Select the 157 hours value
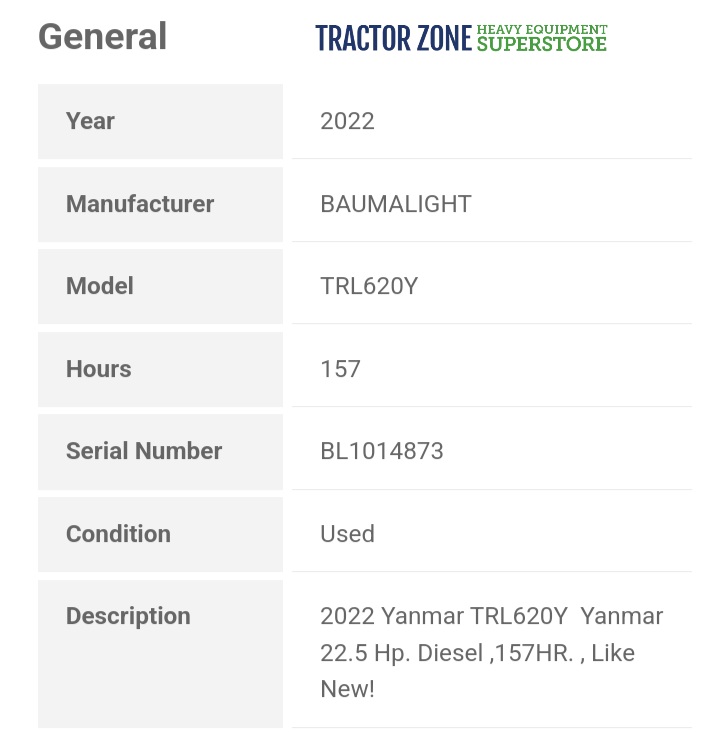 tap(340, 369)
